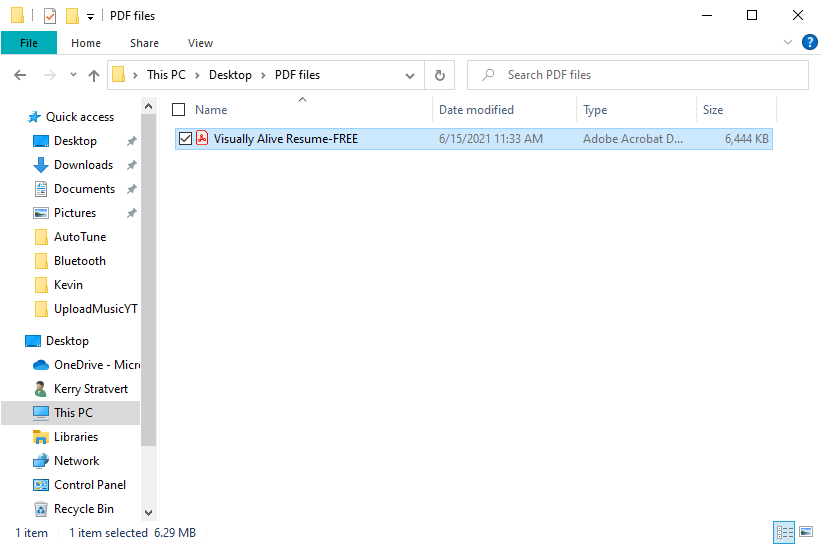Screen dimensions: 822x545
Task: Open OneDrive in navigation pane
Action: (x=96, y=365)
